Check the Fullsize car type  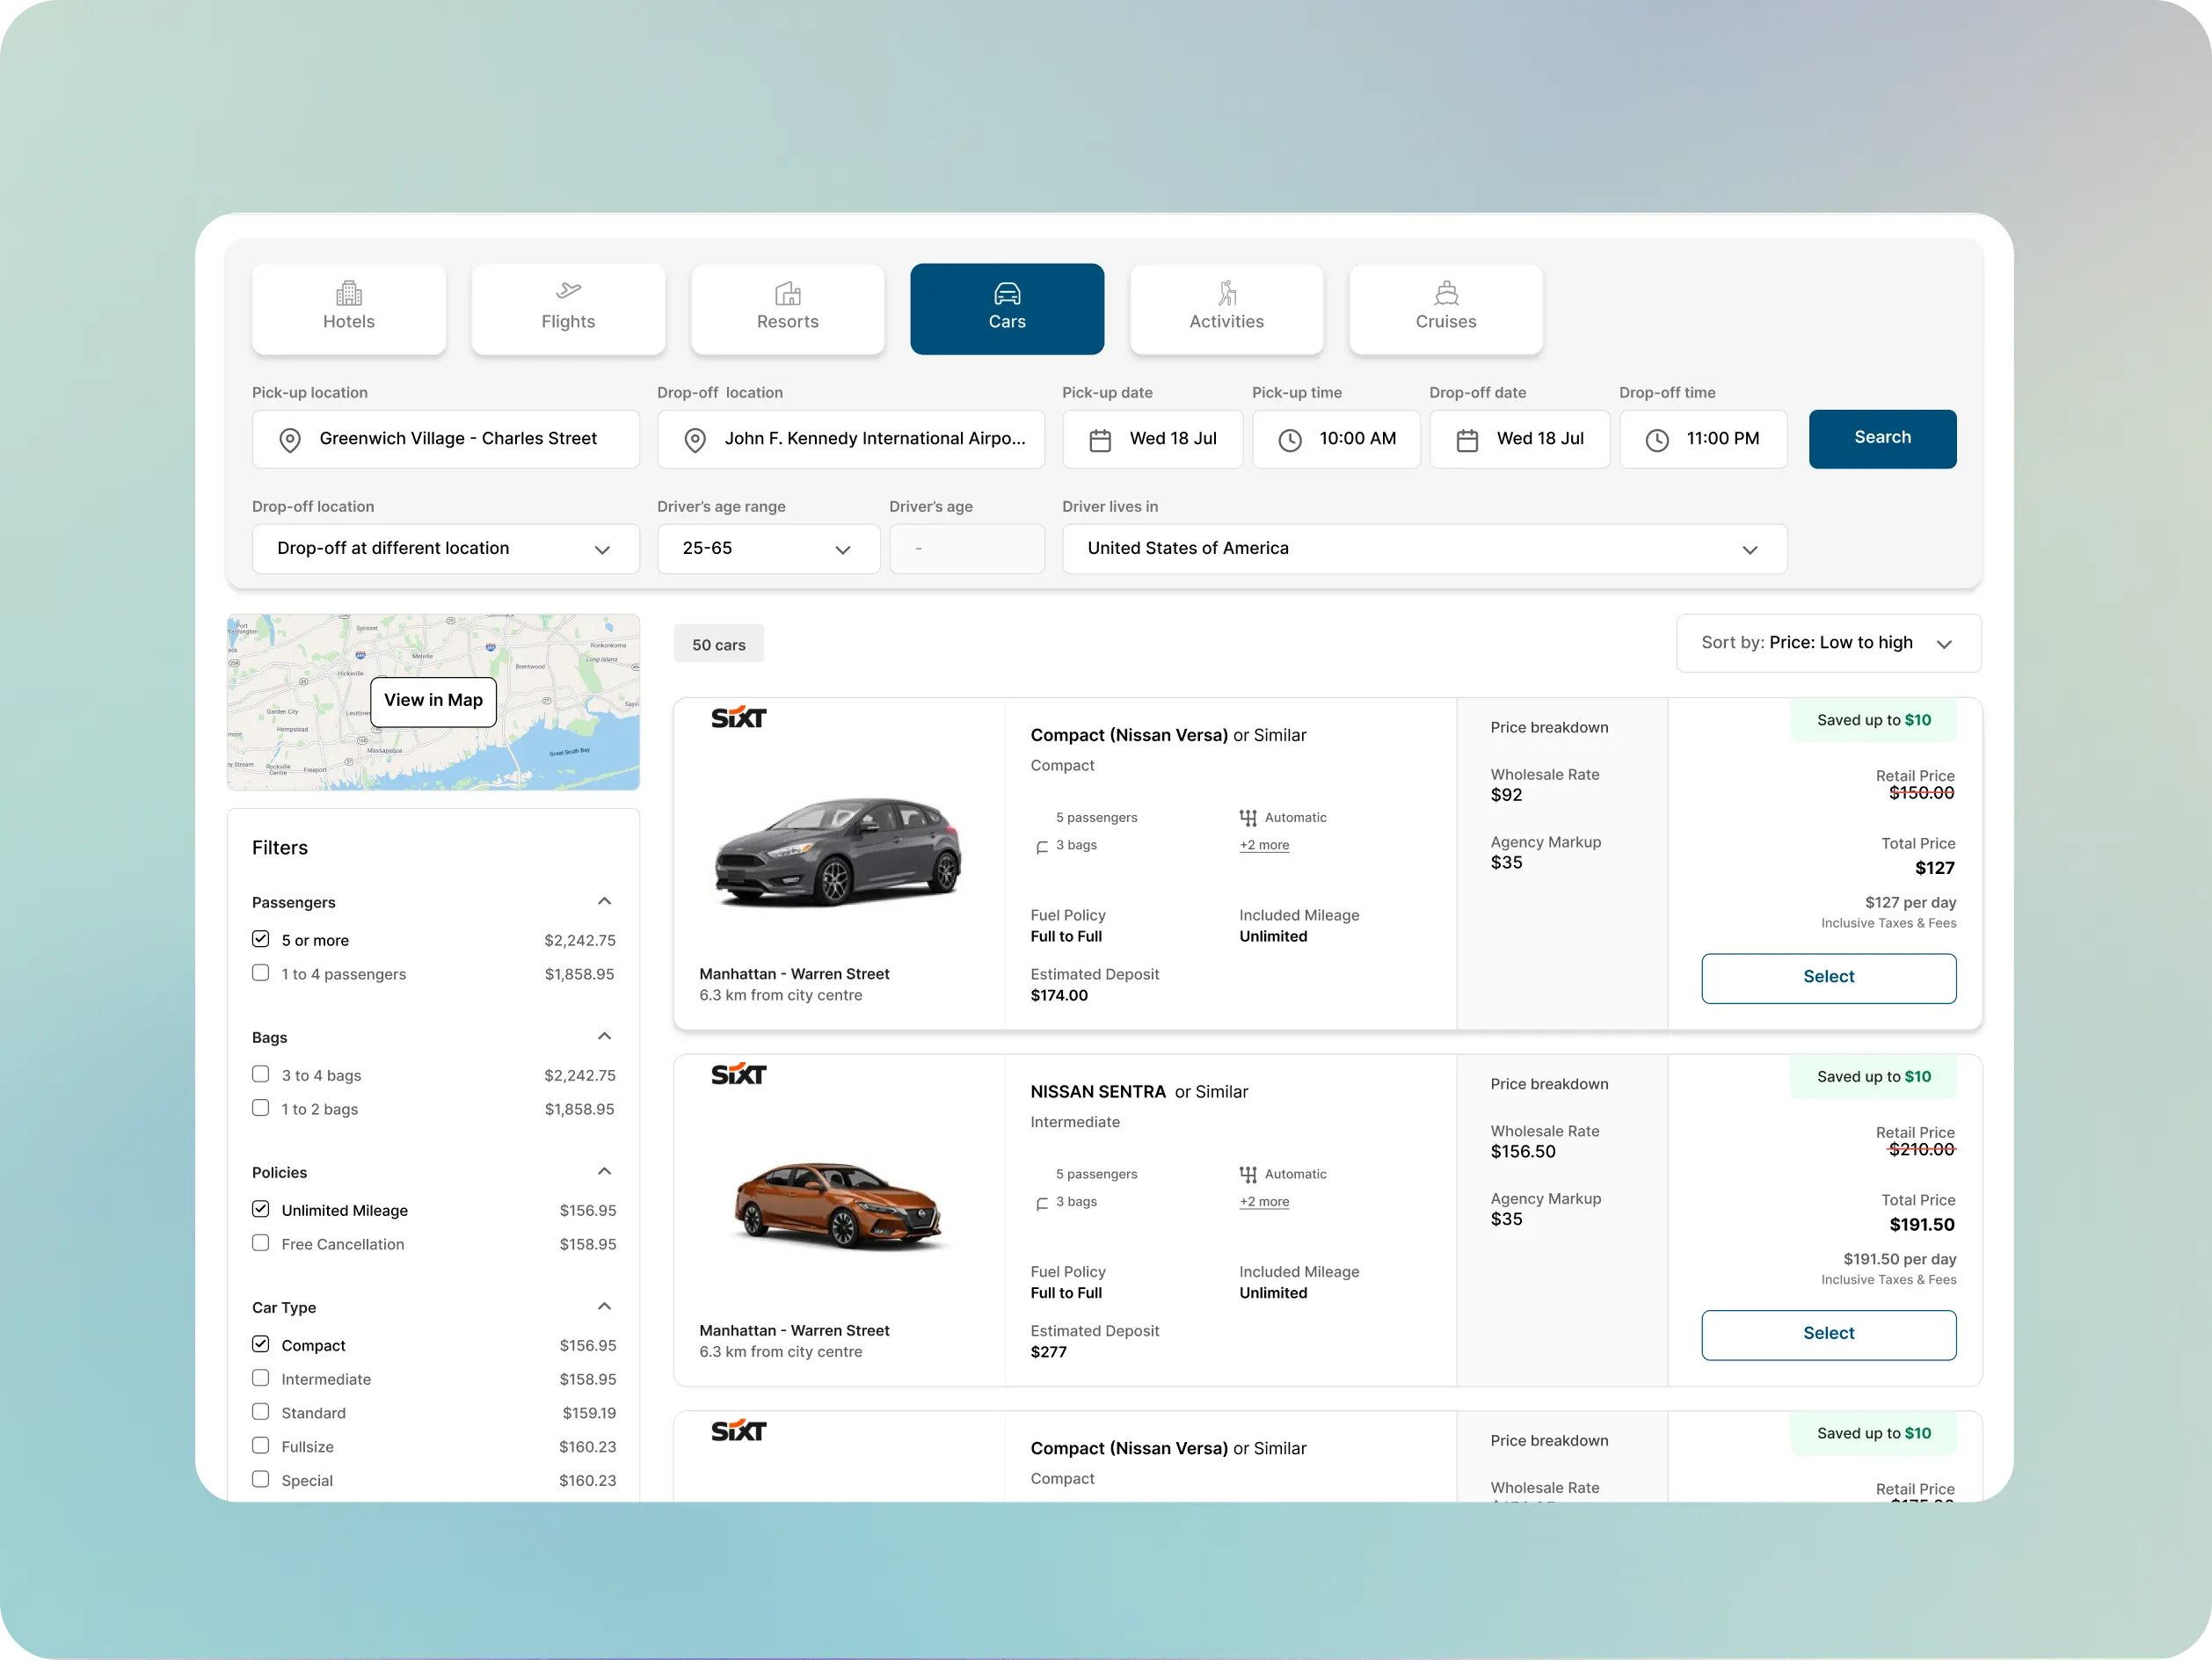pos(261,1446)
